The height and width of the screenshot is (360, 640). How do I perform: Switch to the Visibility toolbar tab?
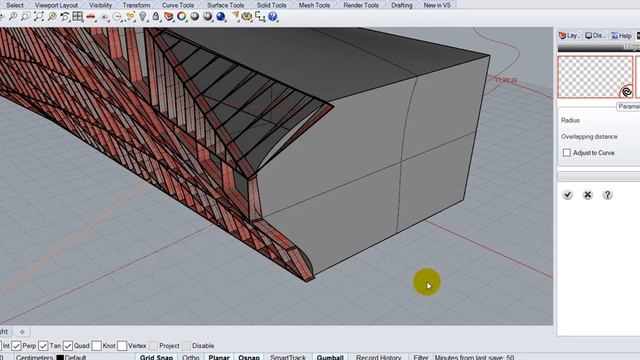tap(100, 5)
